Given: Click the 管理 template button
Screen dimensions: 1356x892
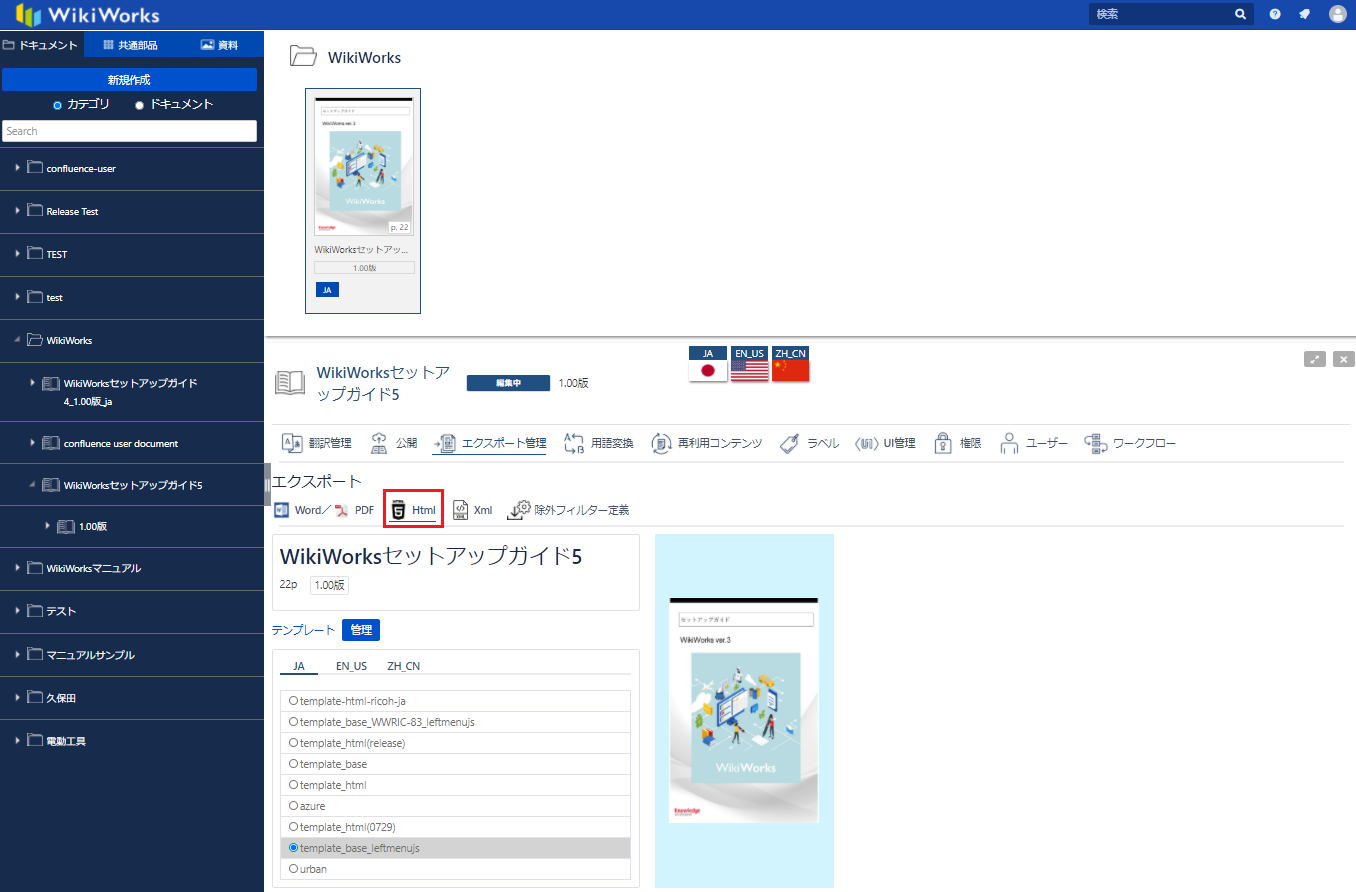Looking at the screenshot, I should tap(360, 630).
